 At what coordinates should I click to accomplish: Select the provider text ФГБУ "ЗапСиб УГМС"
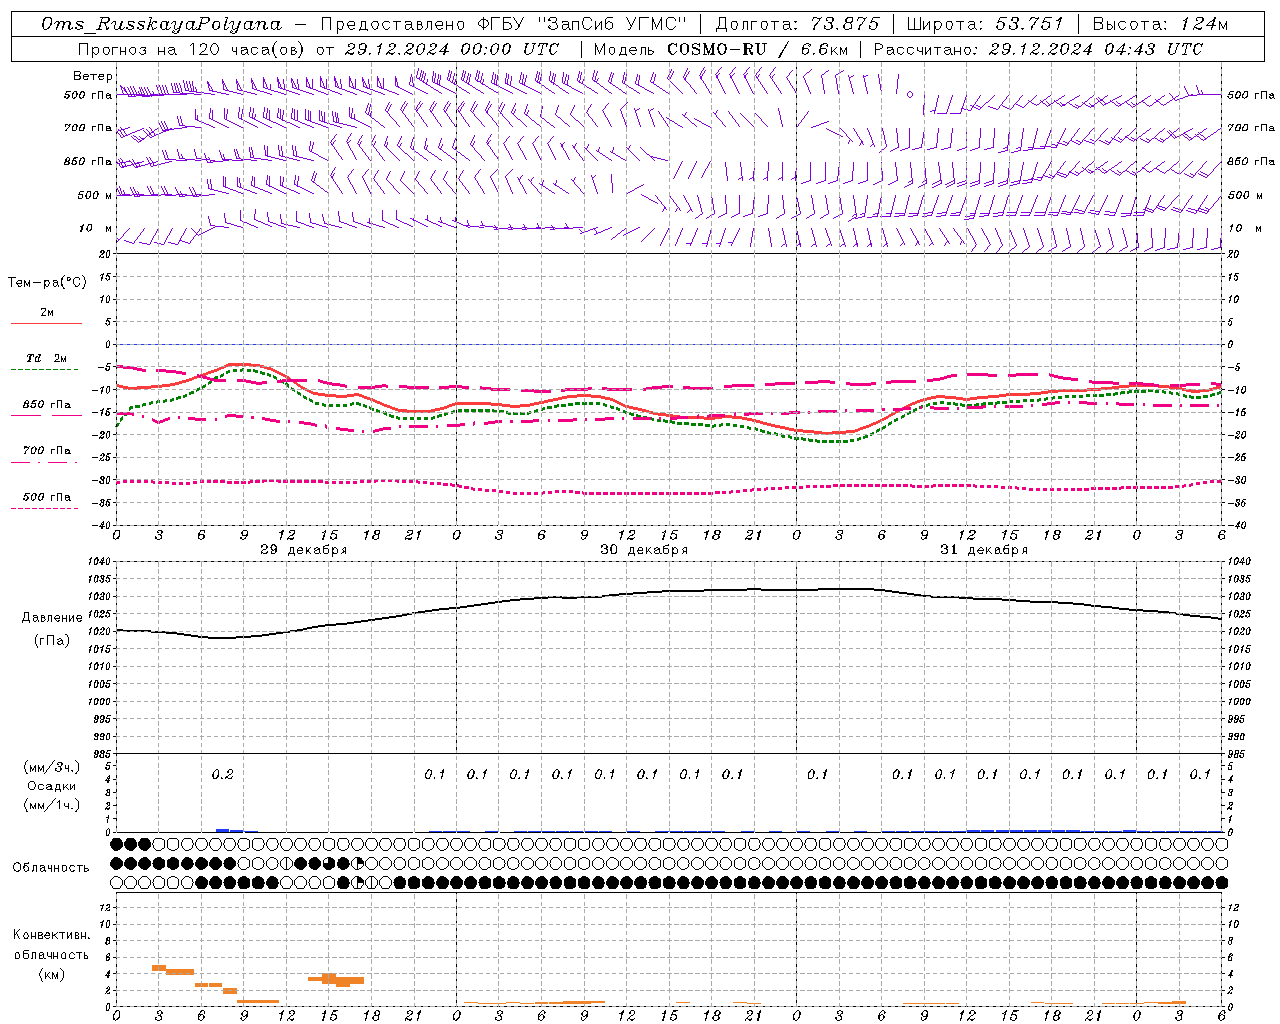(x=583, y=24)
